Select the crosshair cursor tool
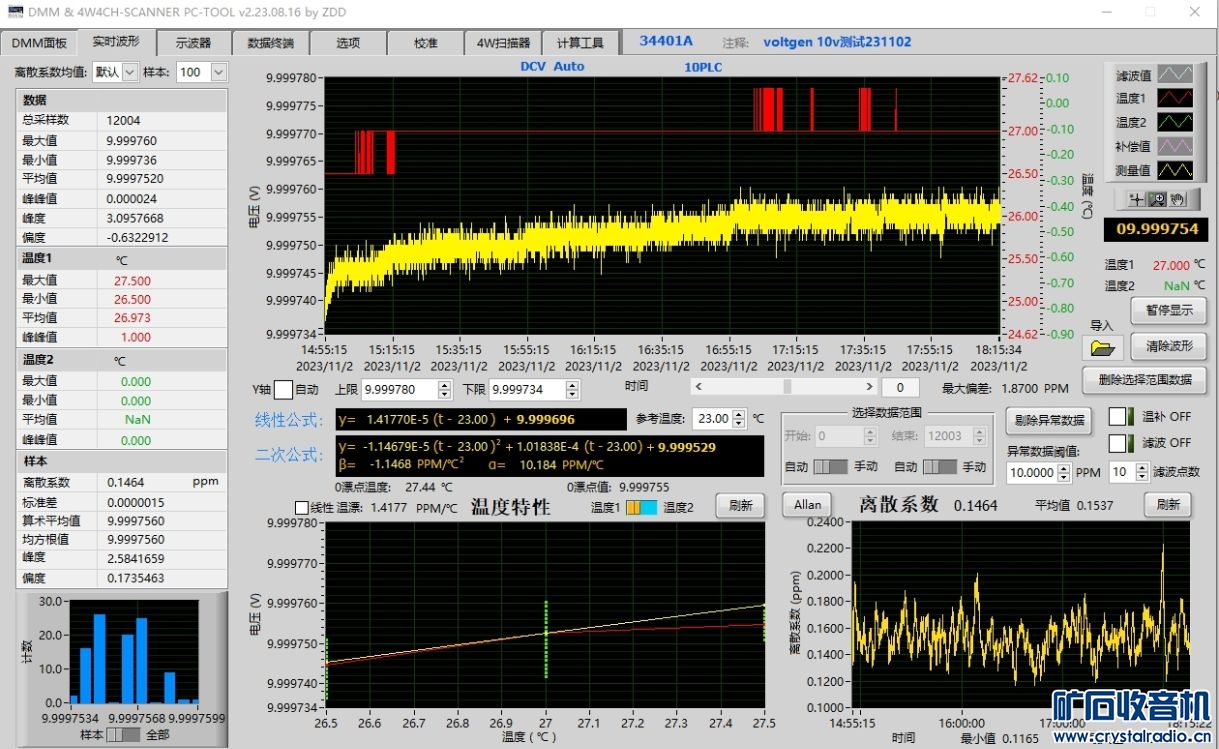 [1136, 199]
